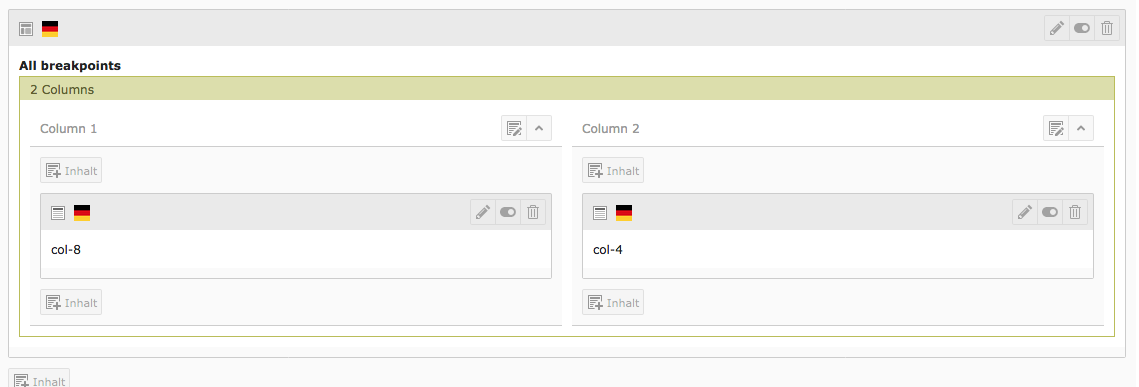Click the grid element type icon
This screenshot has width=1139, height=387.
[x=26, y=29]
